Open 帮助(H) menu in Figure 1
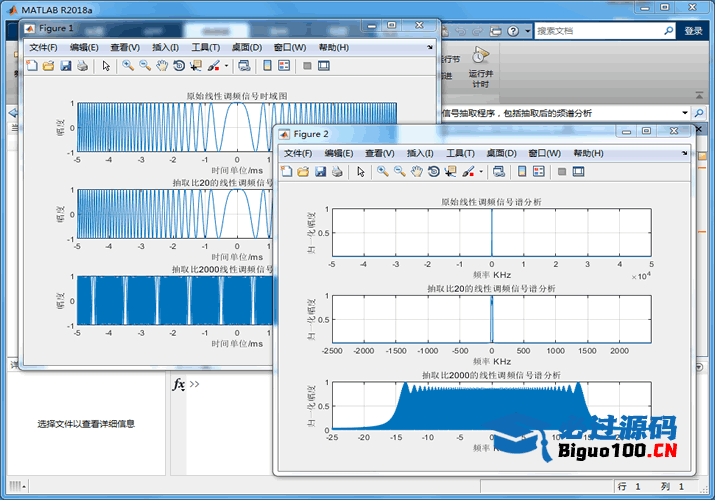Image resolution: width=715 pixels, height=500 pixels. coord(334,47)
